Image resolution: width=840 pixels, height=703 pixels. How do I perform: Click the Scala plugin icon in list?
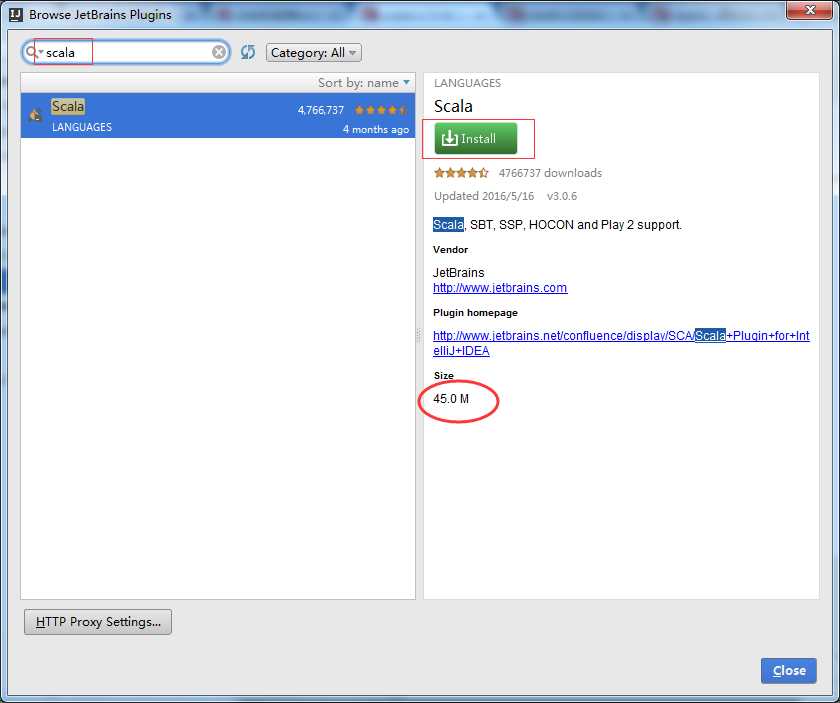35,115
